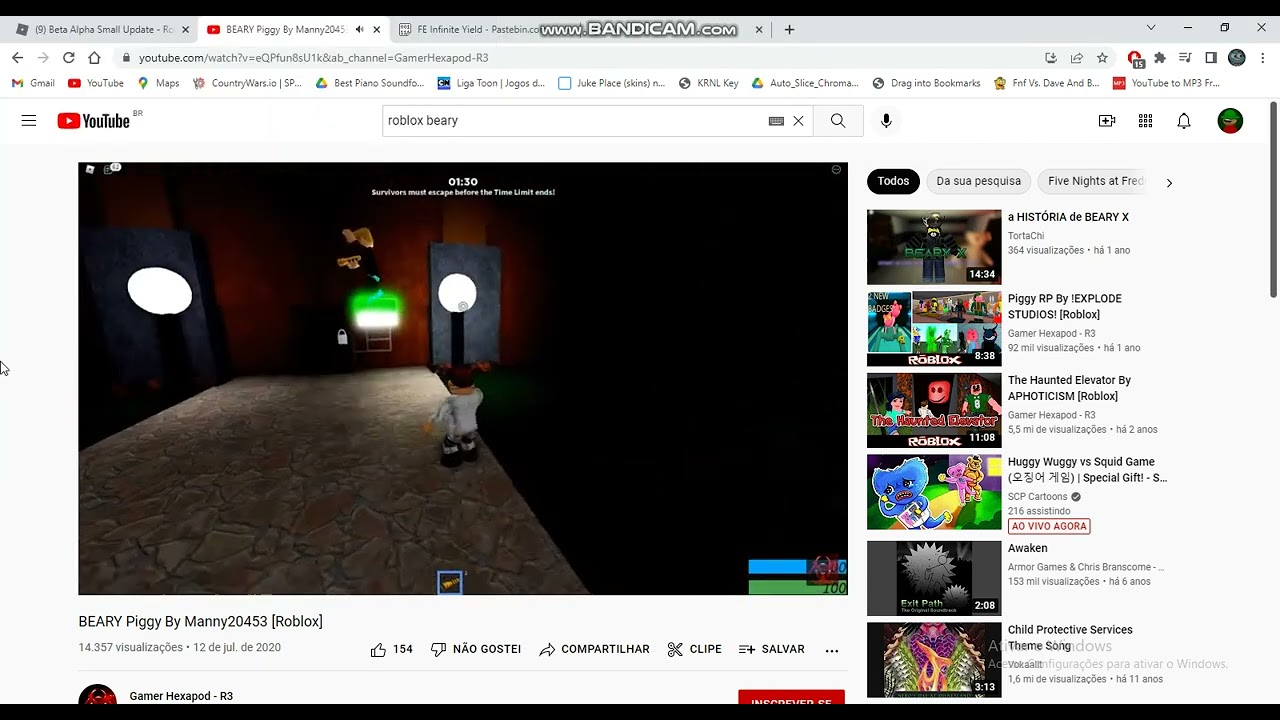1280x720 pixels.
Task: Click AO VIVO AGORA live badge
Action: click(x=1049, y=526)
